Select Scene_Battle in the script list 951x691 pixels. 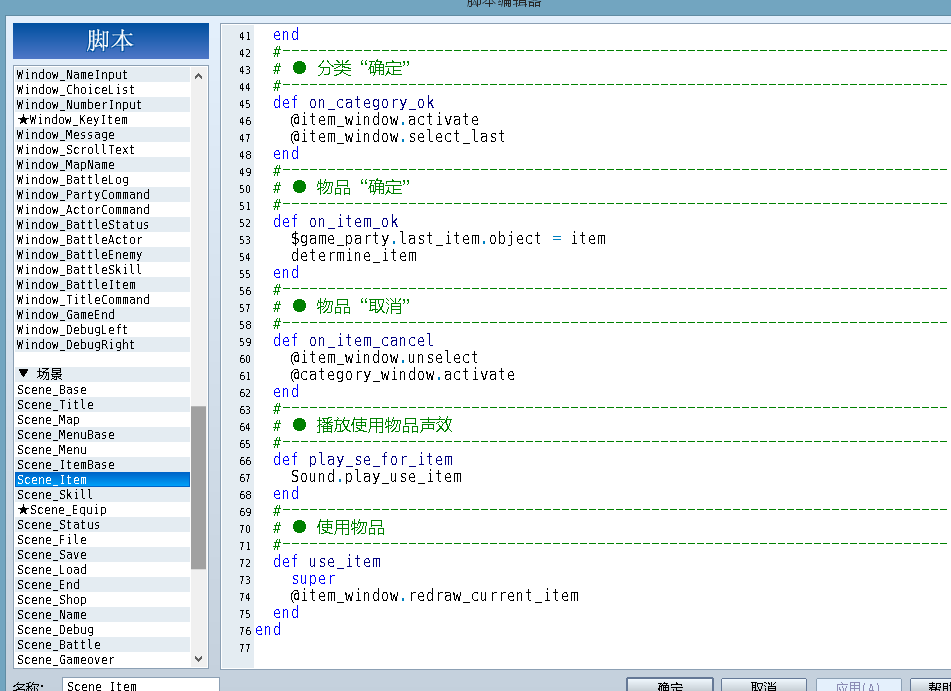[x=102, y=644]
